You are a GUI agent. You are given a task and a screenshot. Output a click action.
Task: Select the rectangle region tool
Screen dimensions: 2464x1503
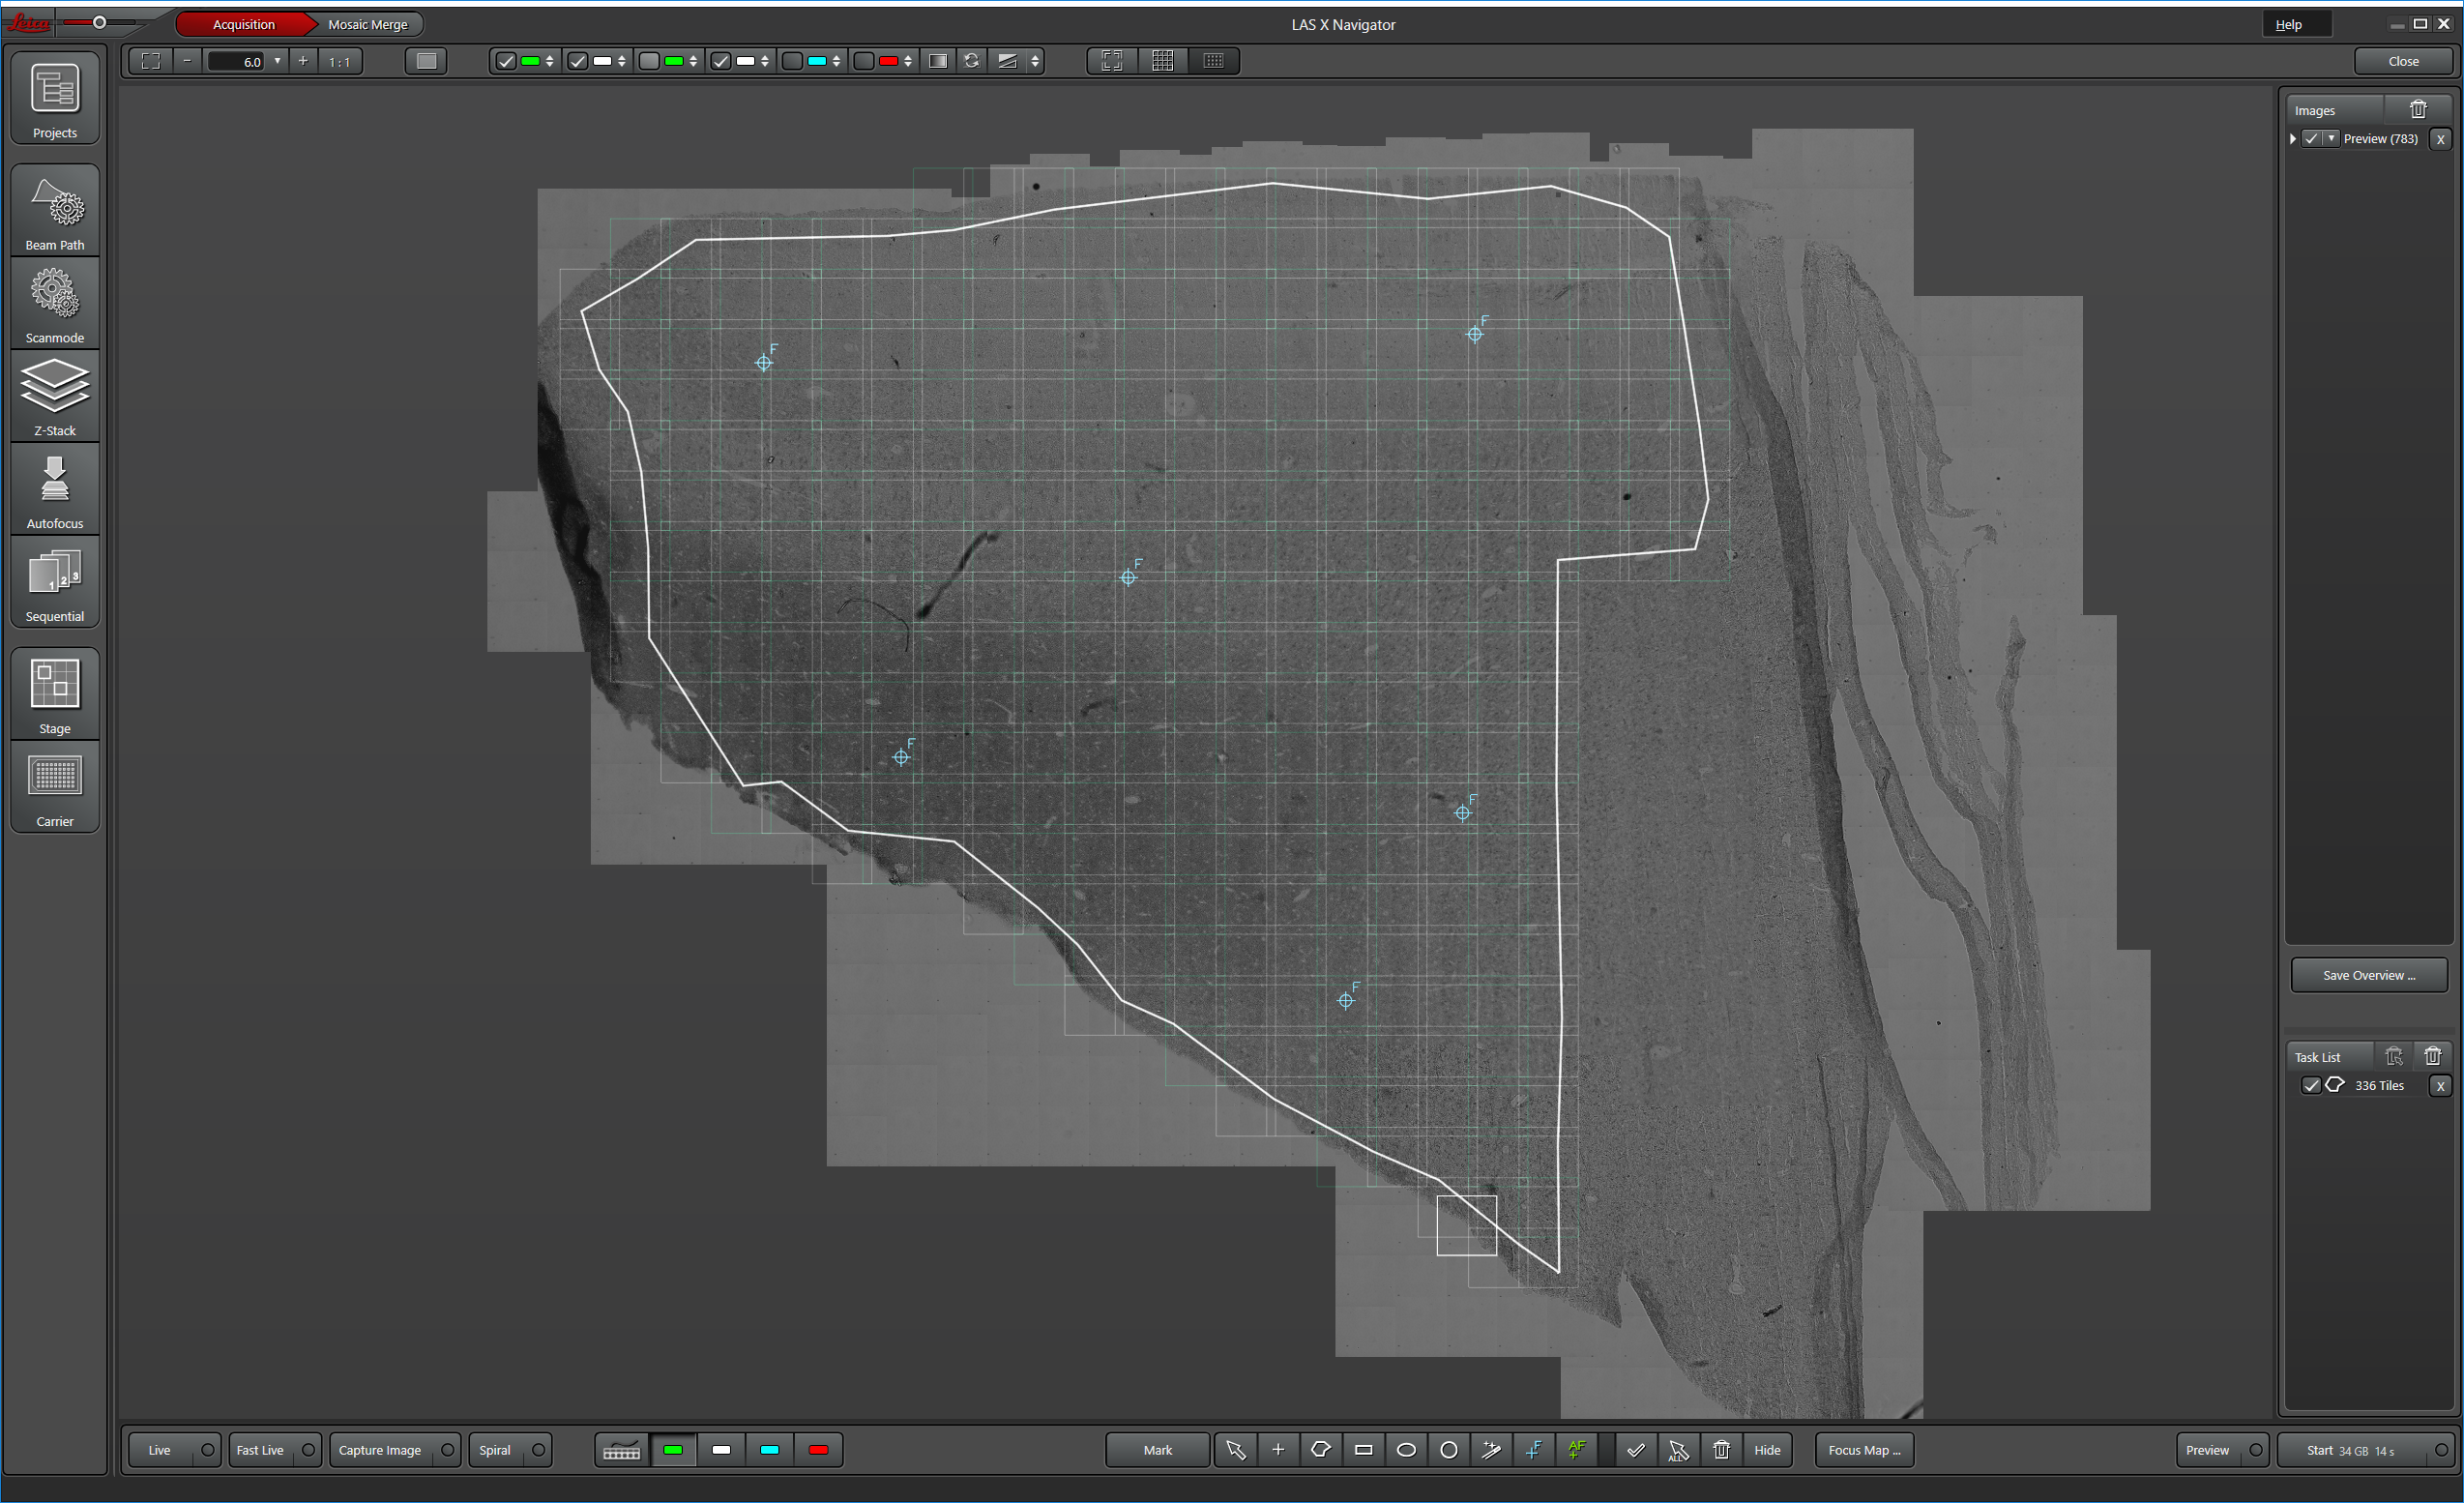coord(1363,1450)
